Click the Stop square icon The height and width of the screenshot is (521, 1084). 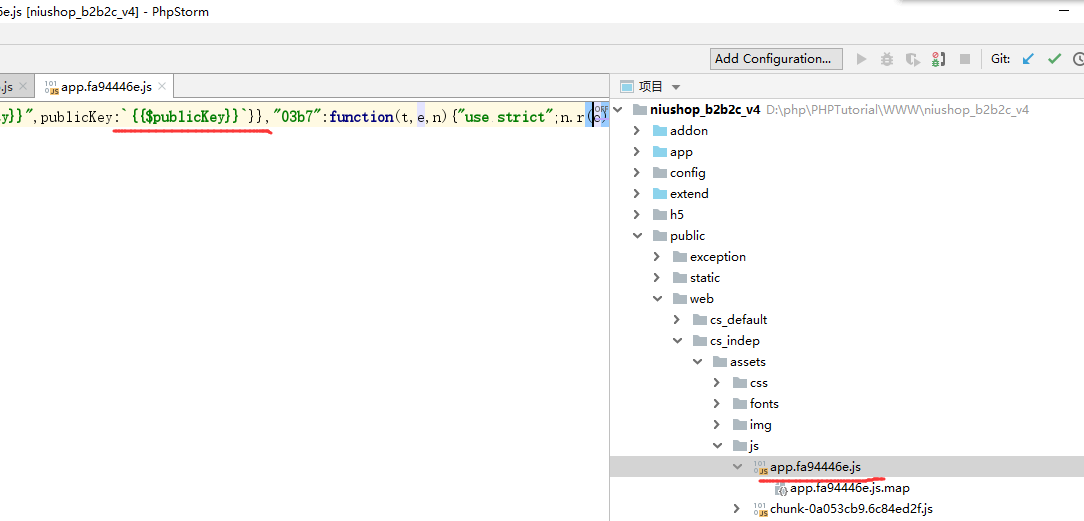(x=964, y=59)
